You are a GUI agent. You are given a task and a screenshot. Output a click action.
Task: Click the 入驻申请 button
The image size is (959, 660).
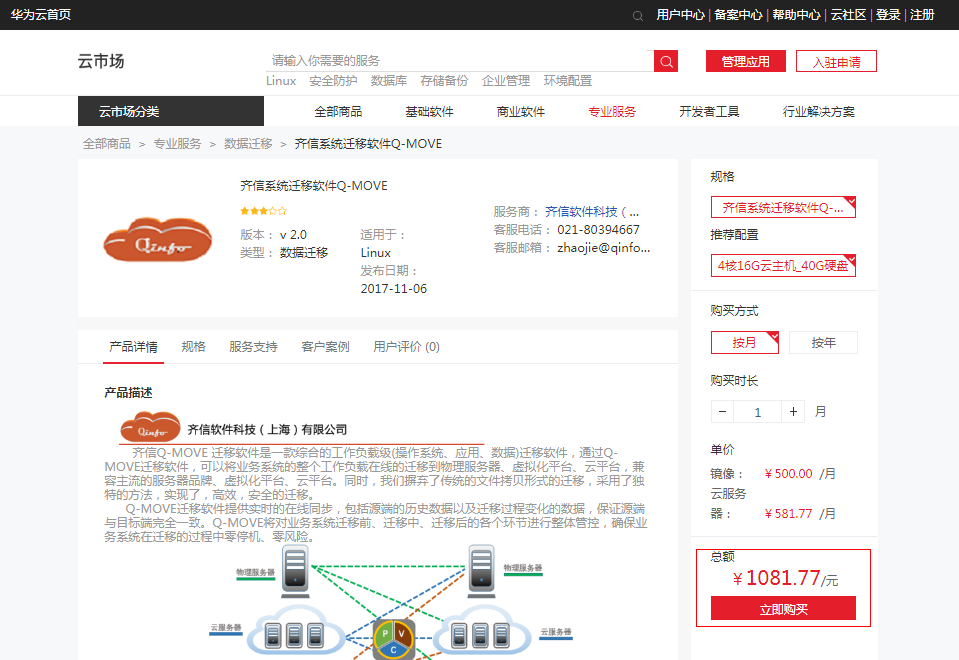[x=836, y=61]
